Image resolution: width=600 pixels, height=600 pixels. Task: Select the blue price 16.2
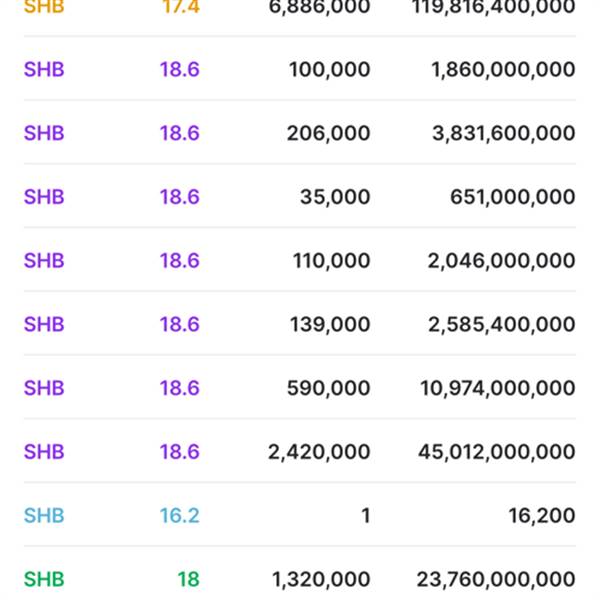(x=179, y=516)
